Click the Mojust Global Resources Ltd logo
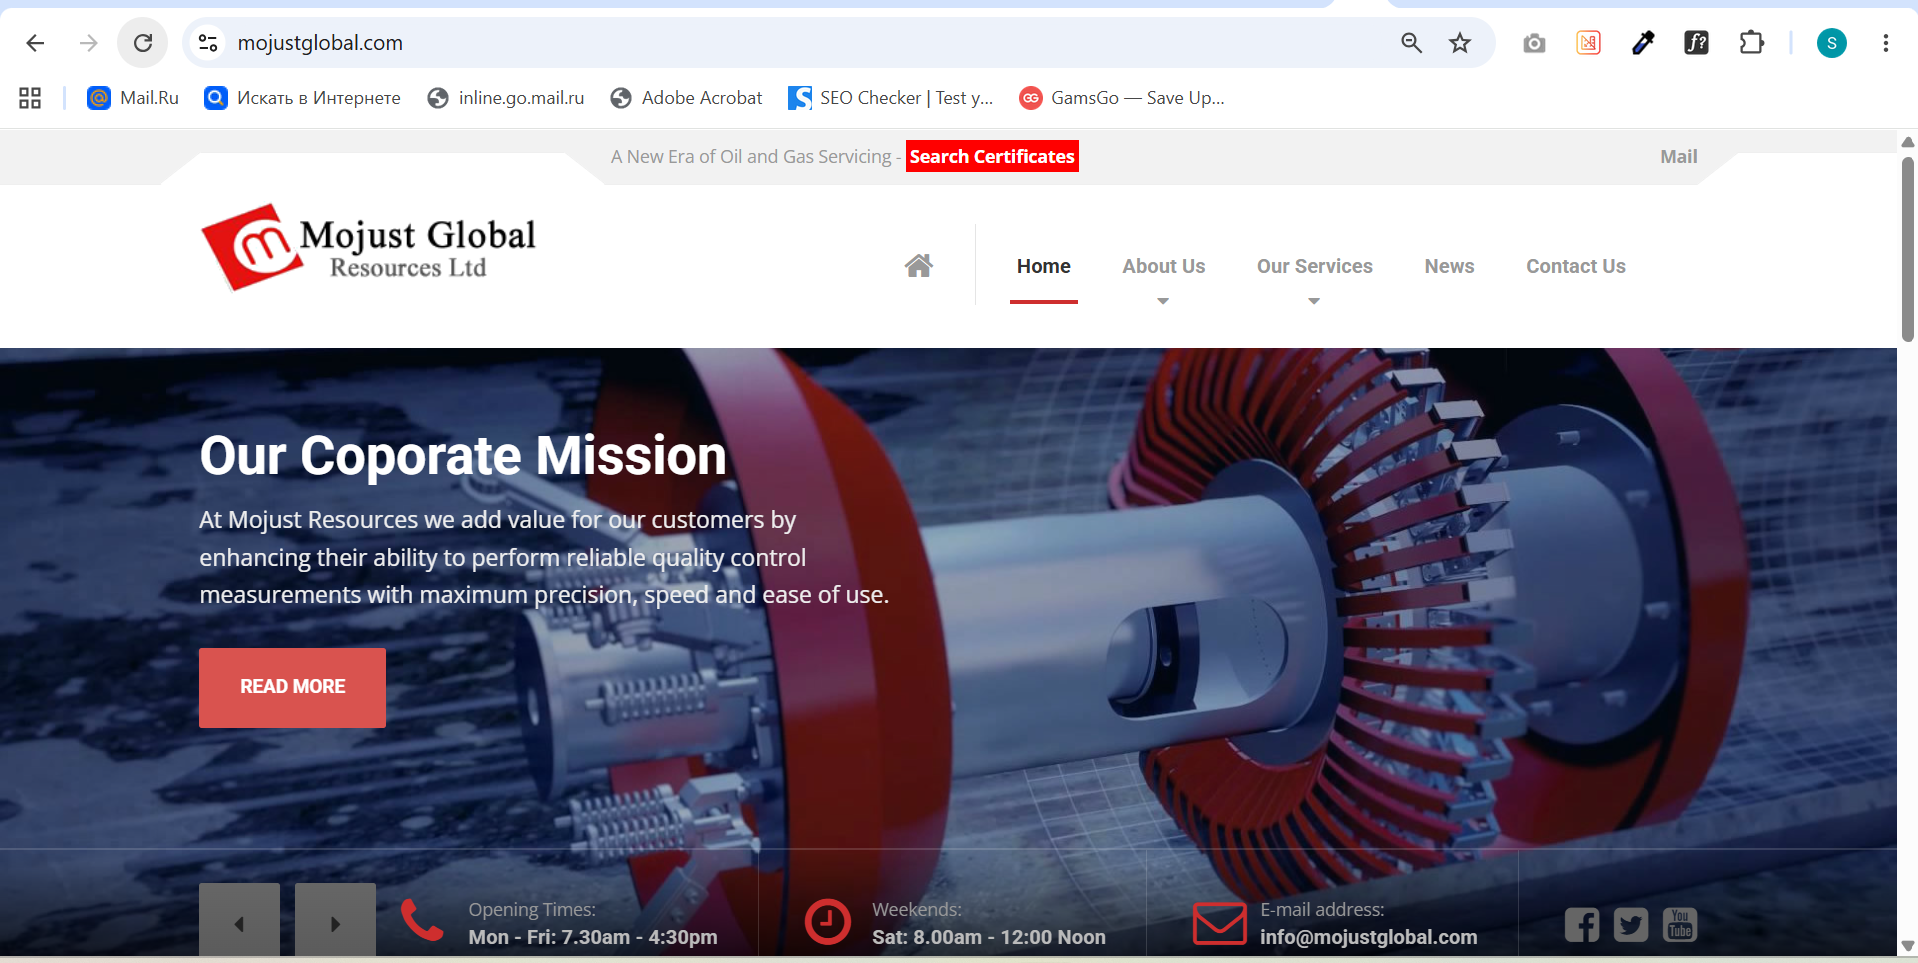Screen dimensions: 1918x963 tap(369, 246)
